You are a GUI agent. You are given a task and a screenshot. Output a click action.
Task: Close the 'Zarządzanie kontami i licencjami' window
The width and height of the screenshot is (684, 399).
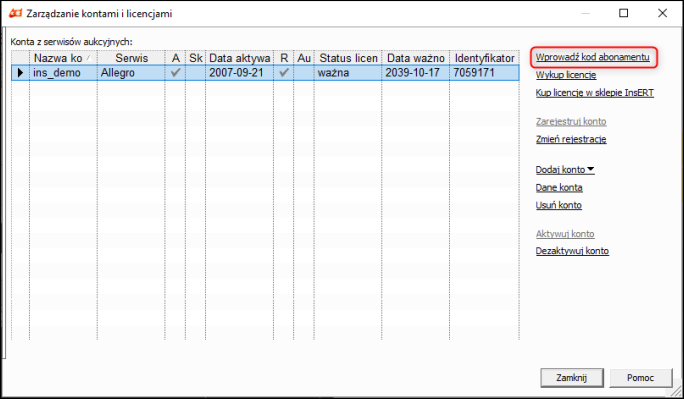(662, 13)
